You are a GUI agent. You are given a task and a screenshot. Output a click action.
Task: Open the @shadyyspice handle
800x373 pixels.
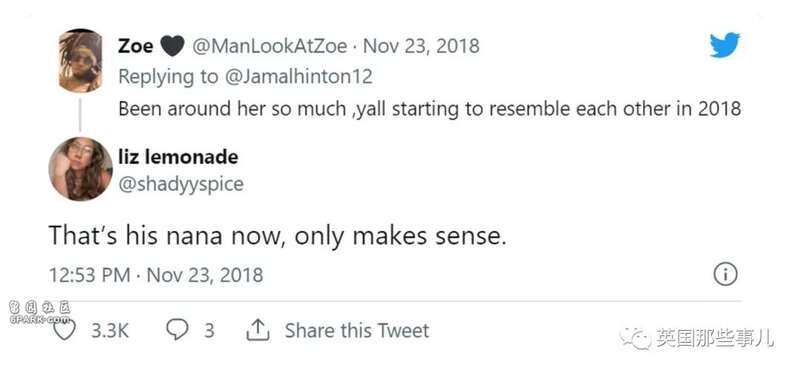(181, 184)
